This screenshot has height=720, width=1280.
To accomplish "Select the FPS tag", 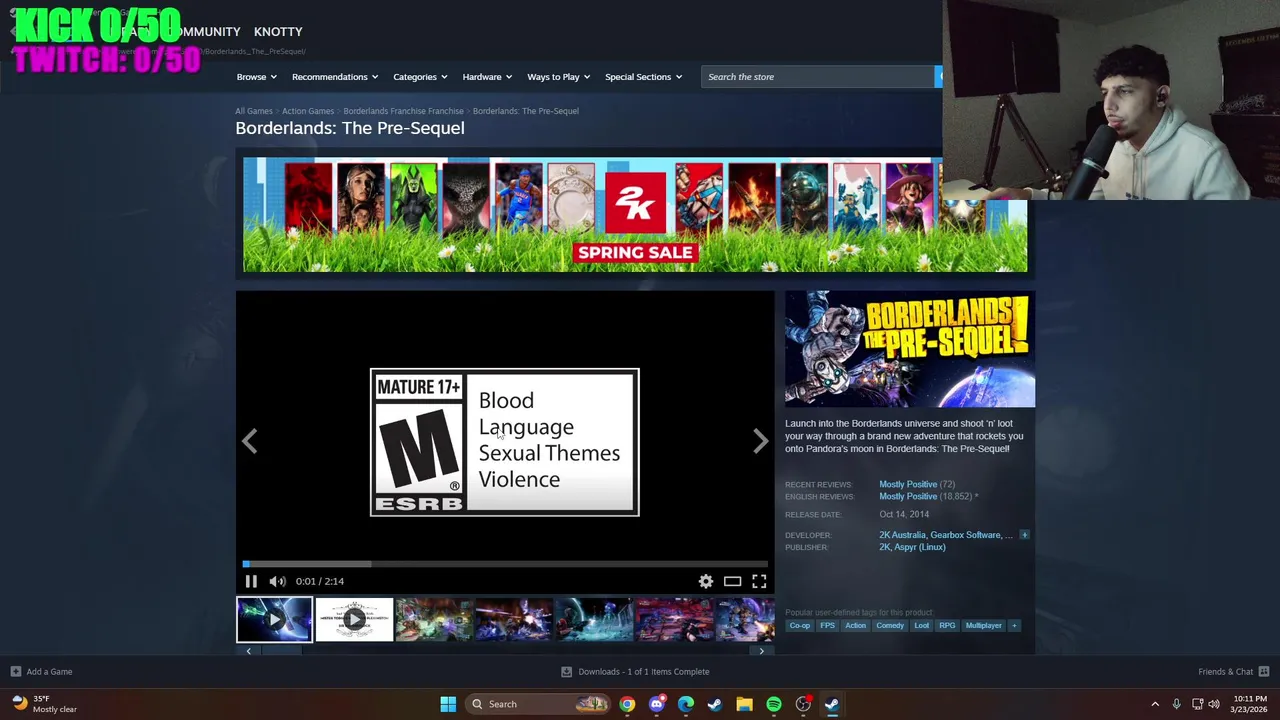I will tap(827, 626).
